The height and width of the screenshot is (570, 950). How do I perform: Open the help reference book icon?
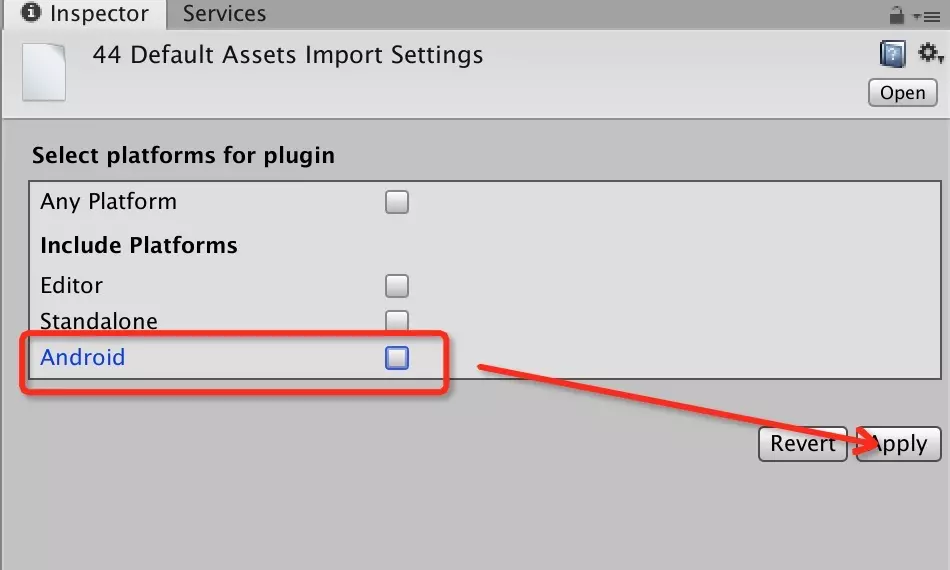pos(893,54)
